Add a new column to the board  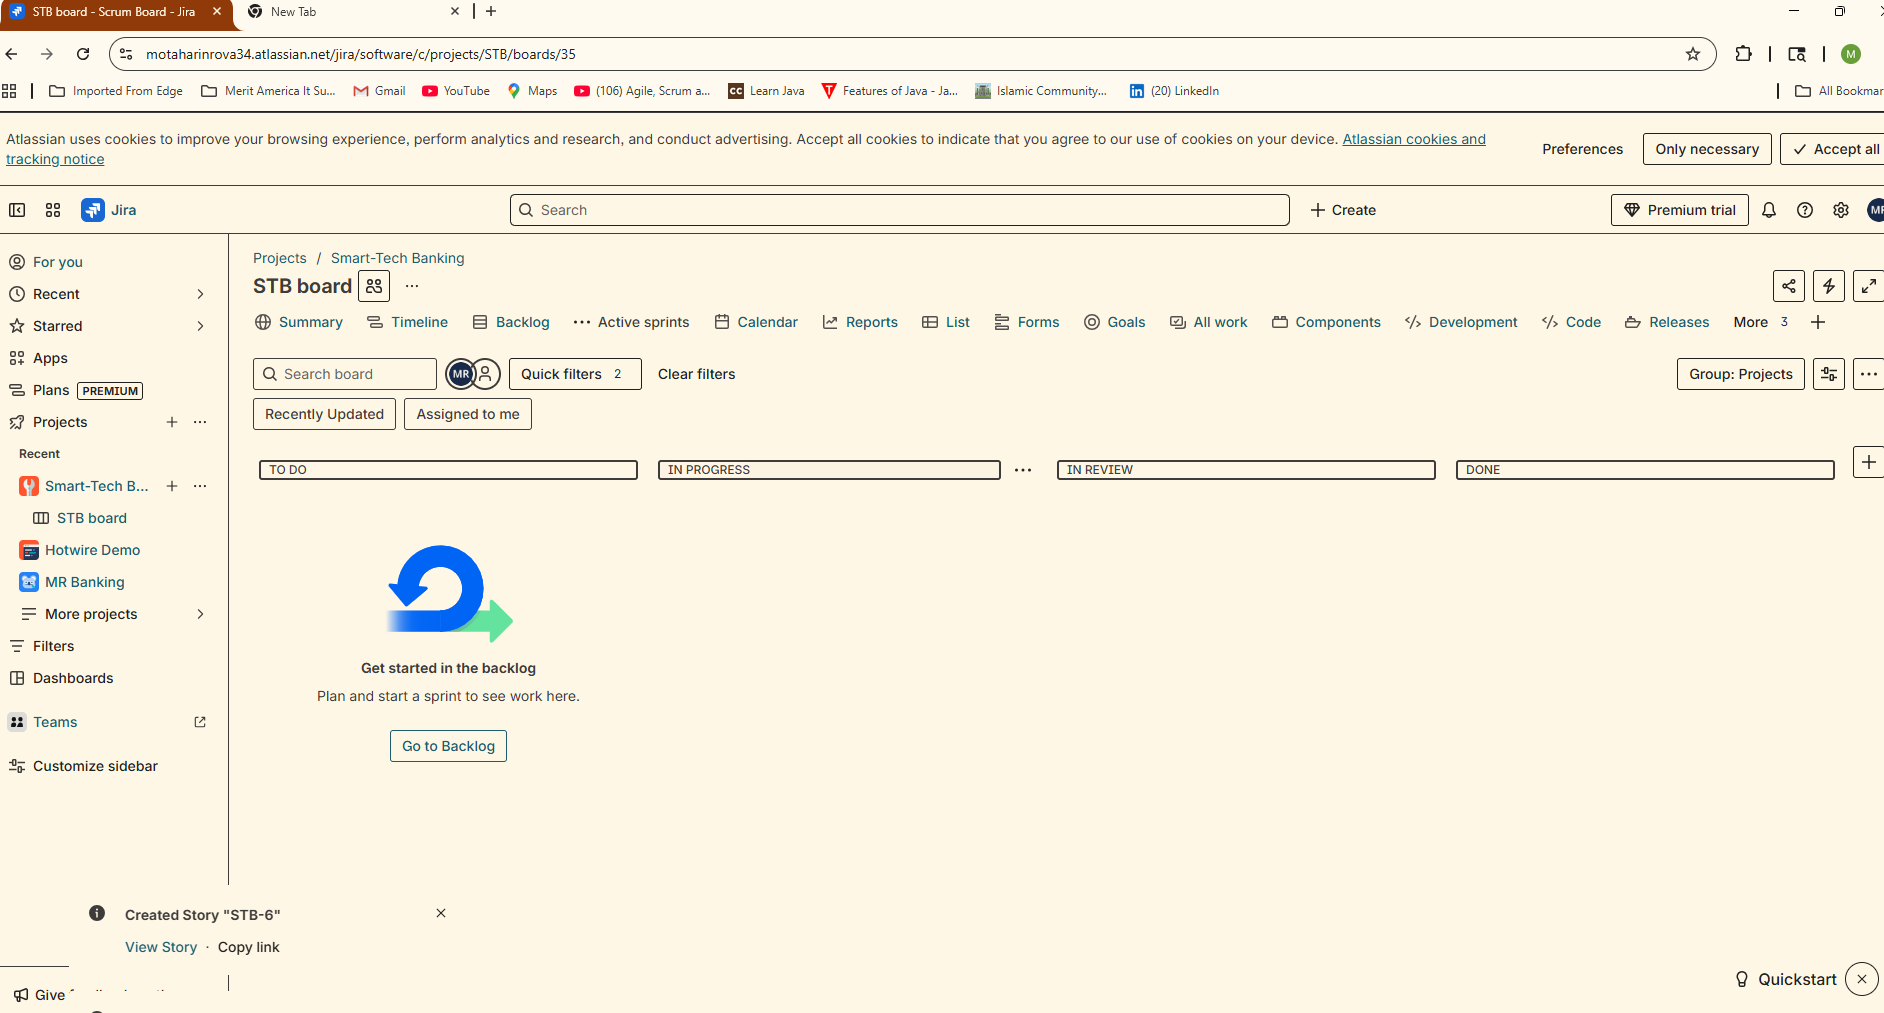click(x=1868, y=462)
